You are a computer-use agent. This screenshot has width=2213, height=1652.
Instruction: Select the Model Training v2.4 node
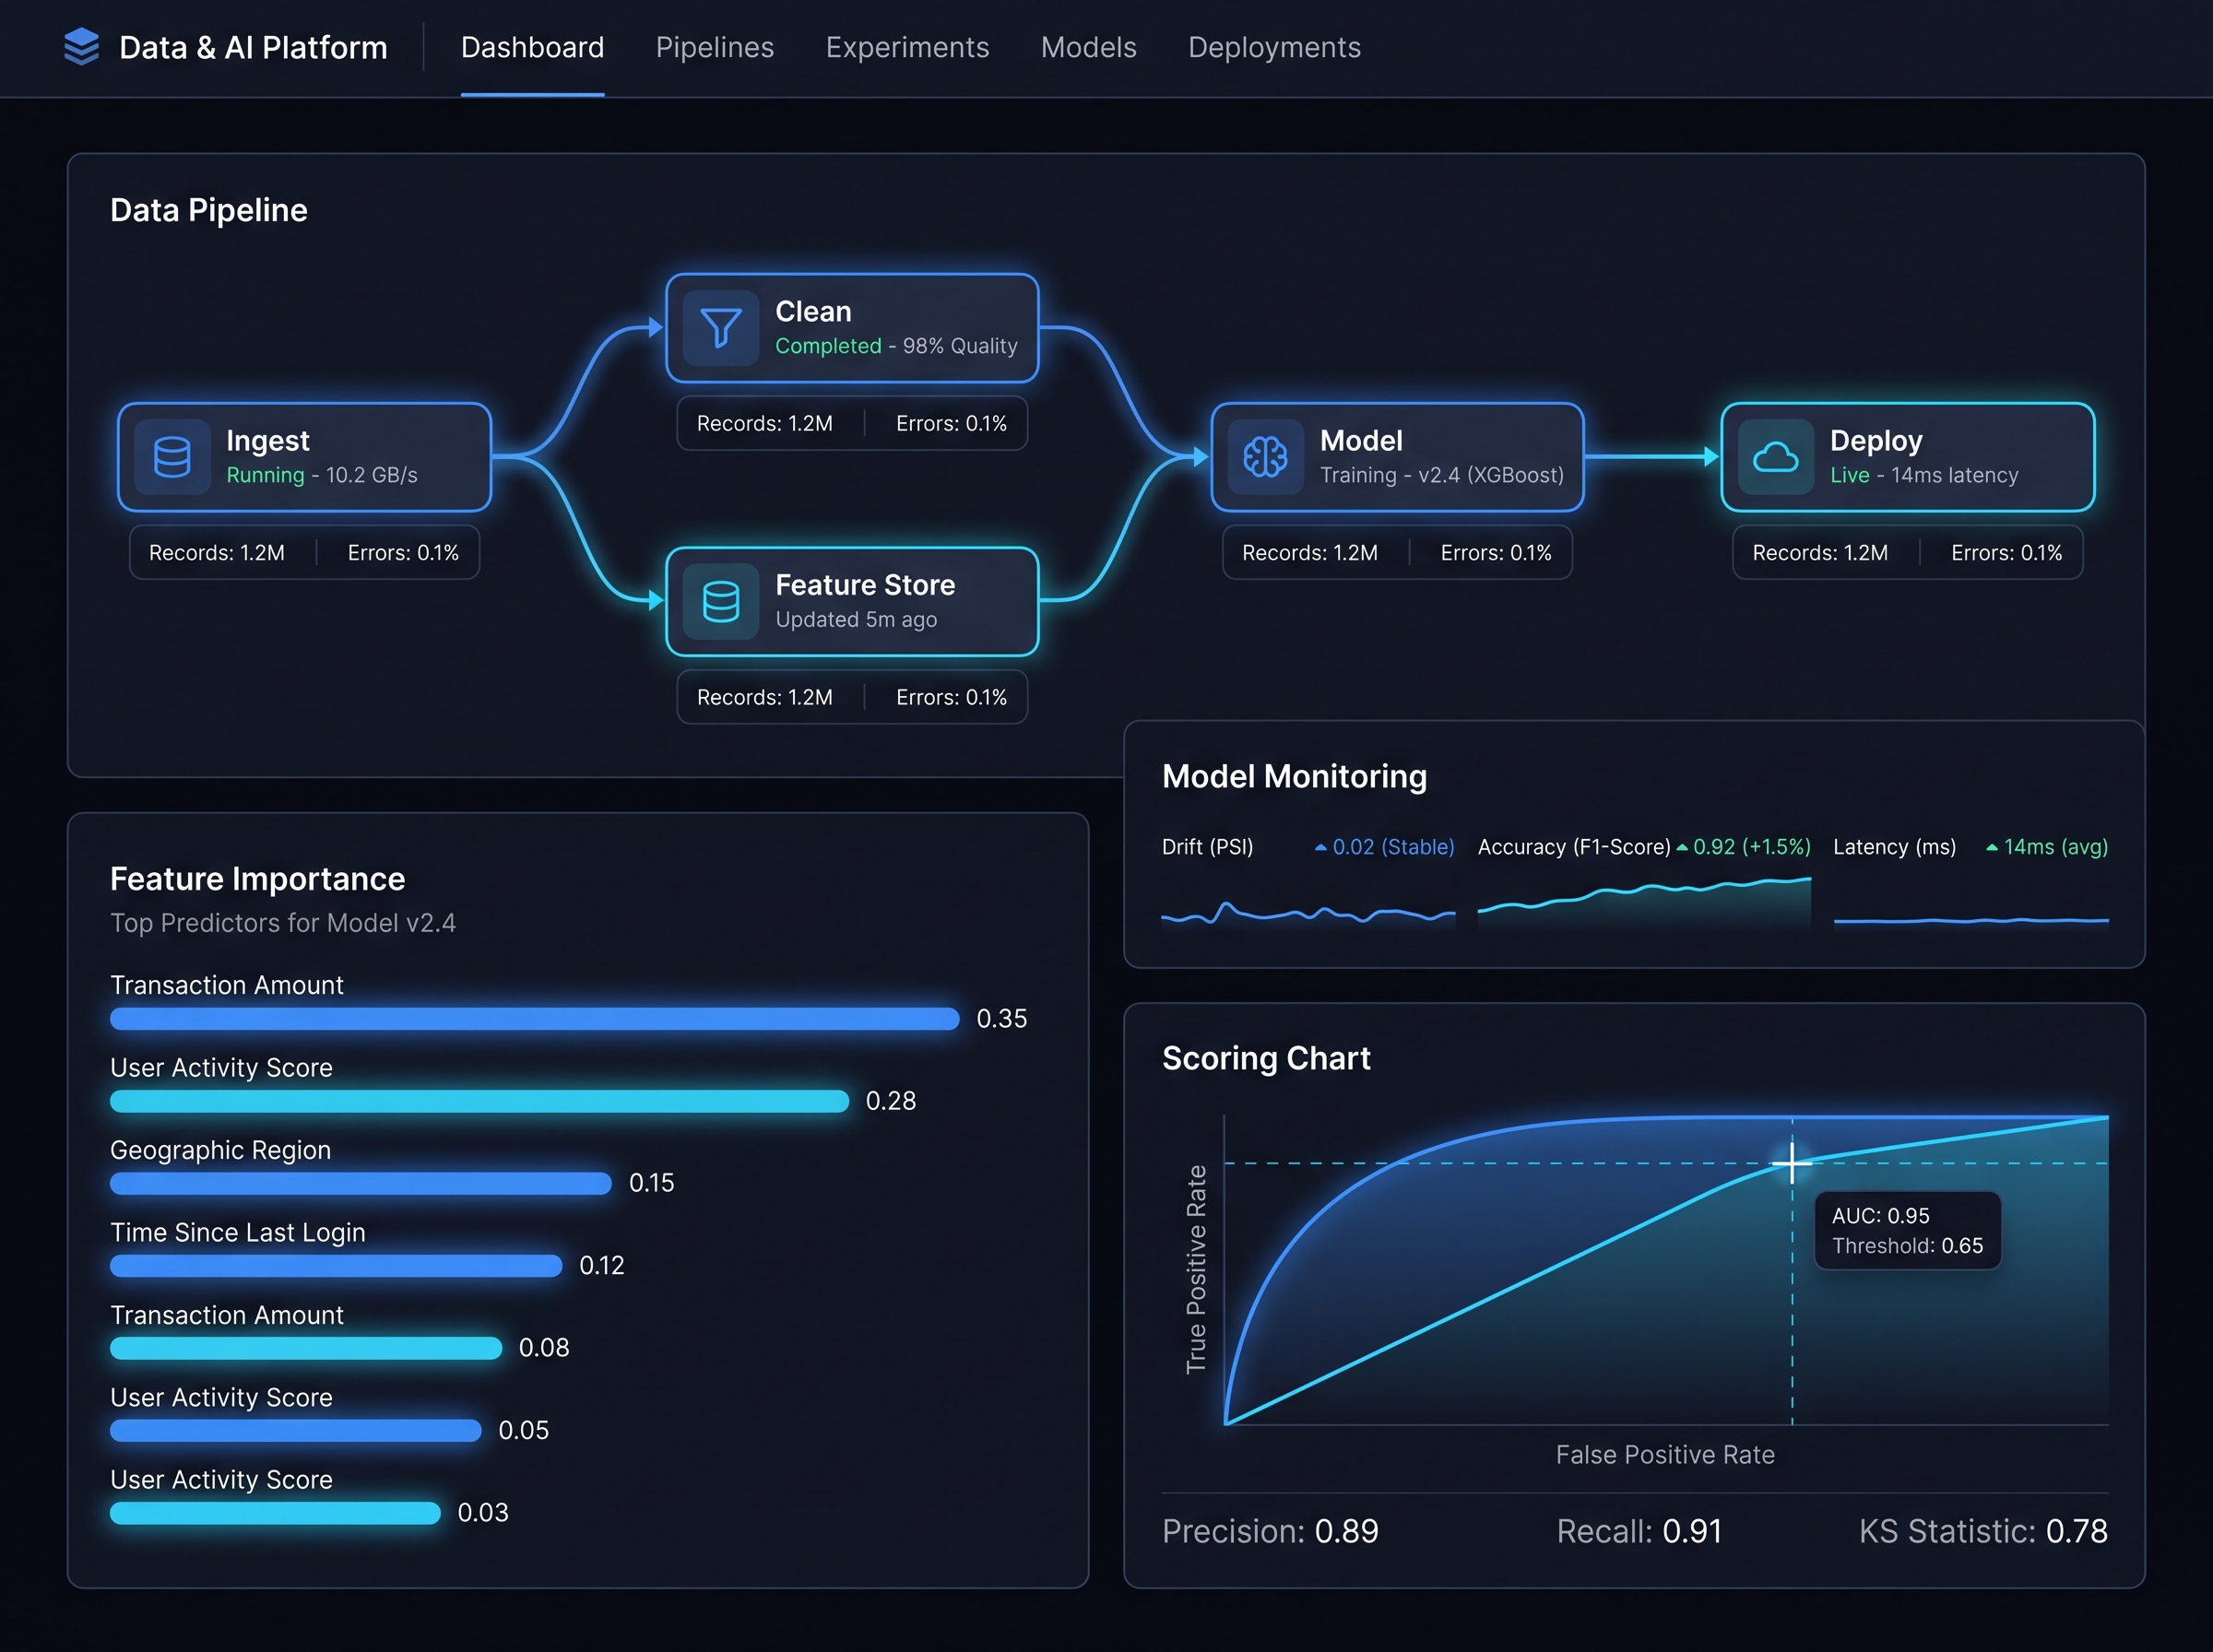point(1397,457)
